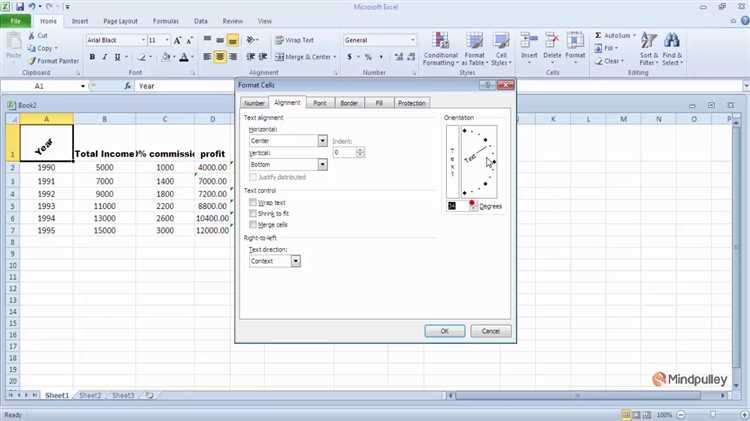This screenshot has height=421, width=750.
Task: Click column M header
Action: coord(624,119)
